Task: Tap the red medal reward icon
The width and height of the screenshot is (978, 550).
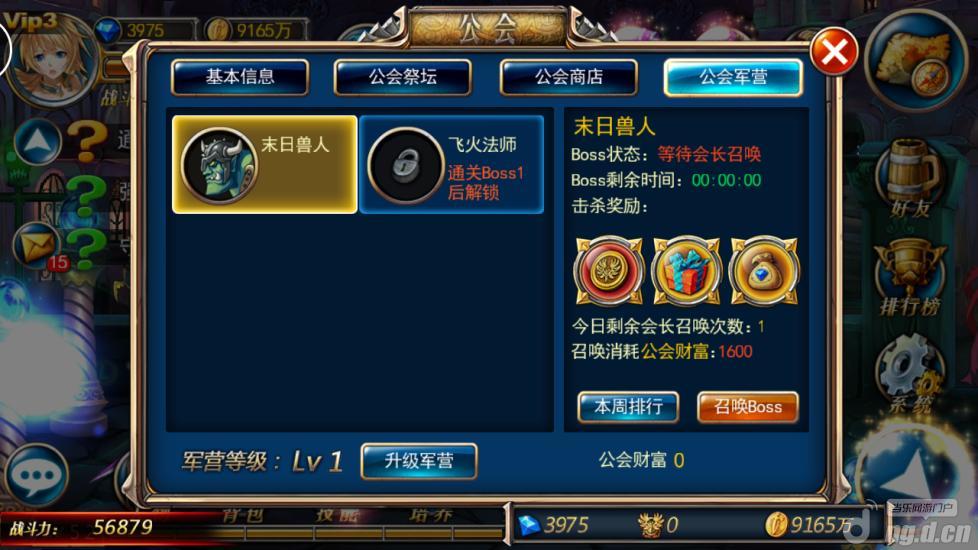Action: [608, 270]
